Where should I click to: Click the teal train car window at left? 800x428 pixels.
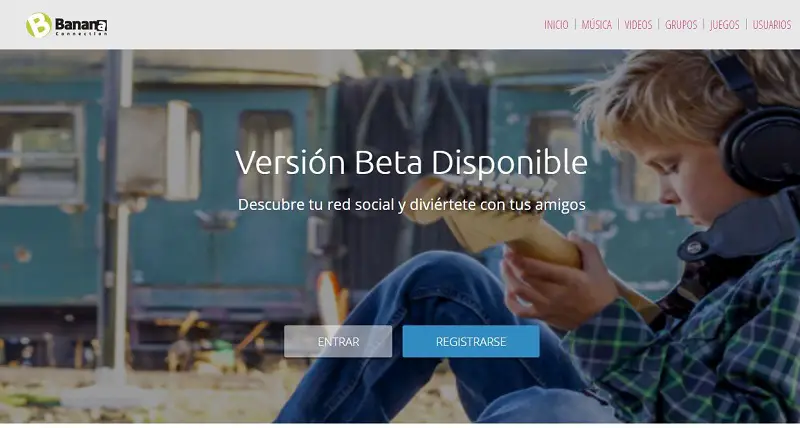click(41, 153)
